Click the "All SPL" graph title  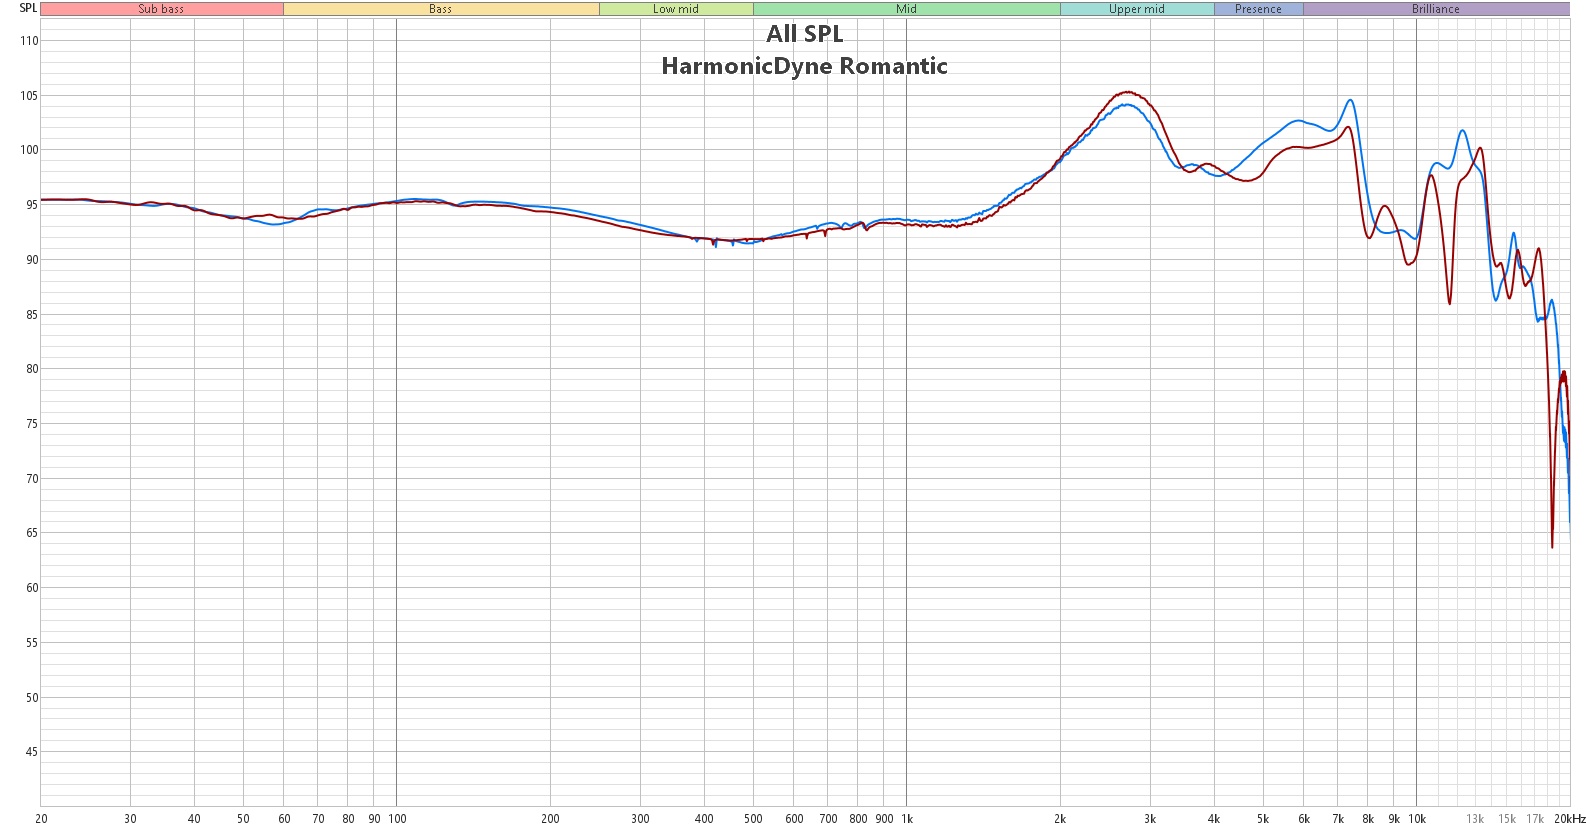point(805,34)
